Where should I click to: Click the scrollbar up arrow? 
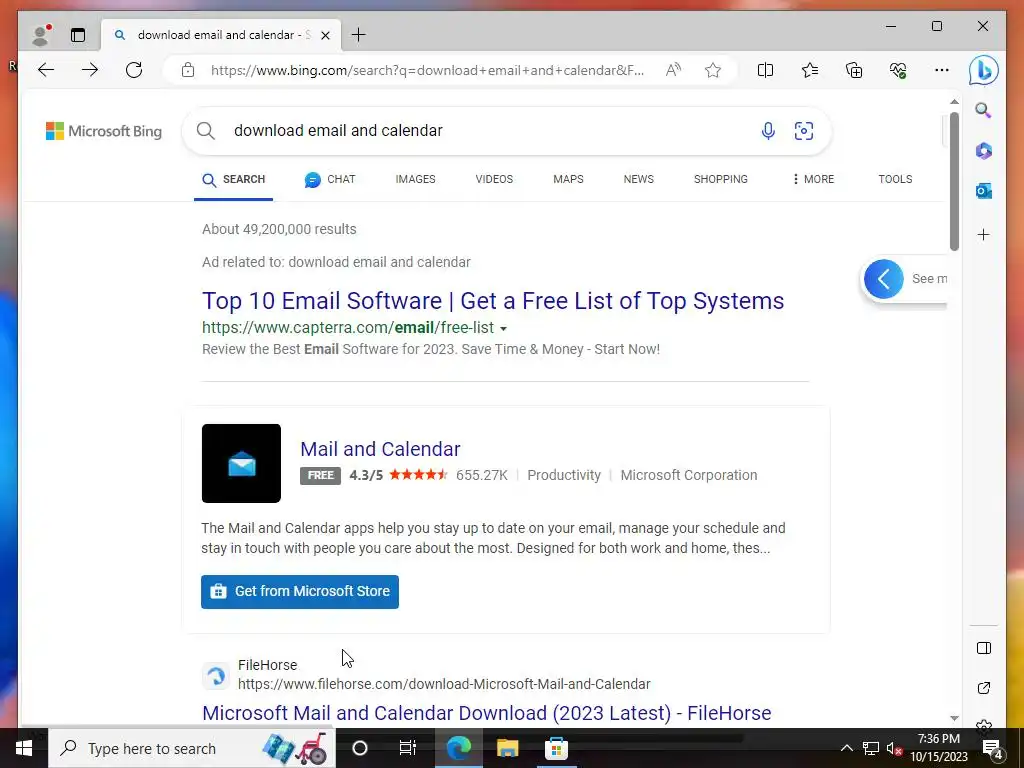tap(954, 102)
